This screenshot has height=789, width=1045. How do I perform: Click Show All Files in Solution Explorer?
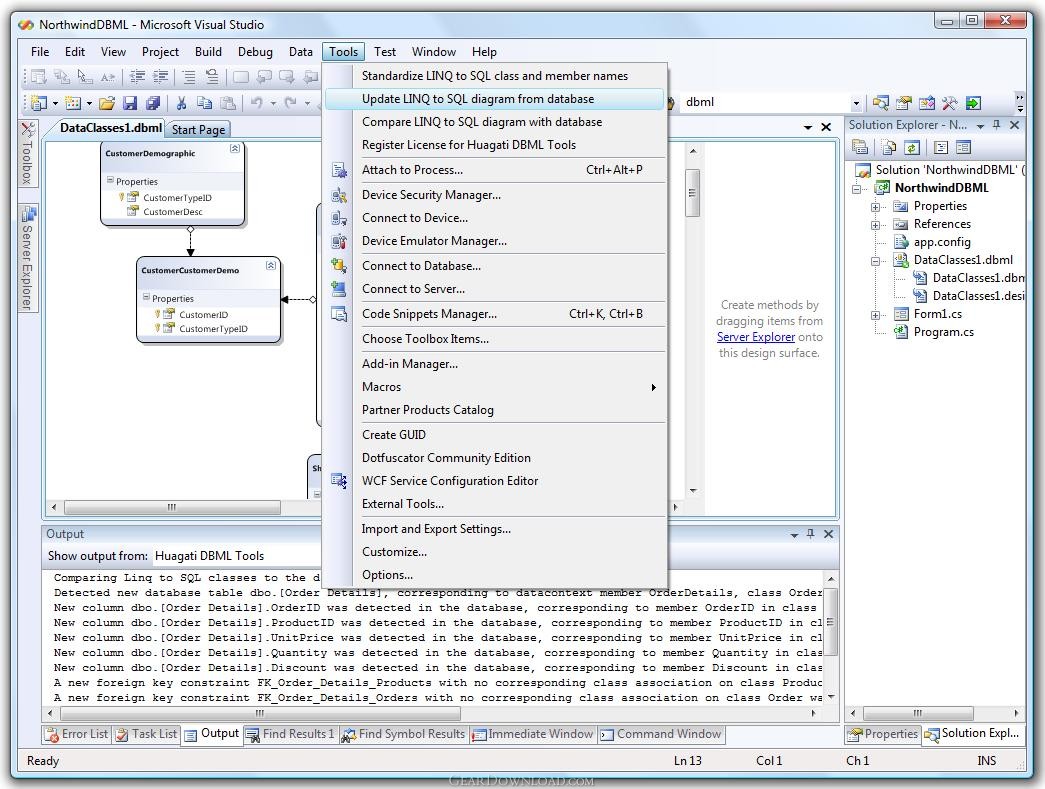(888, 147)
